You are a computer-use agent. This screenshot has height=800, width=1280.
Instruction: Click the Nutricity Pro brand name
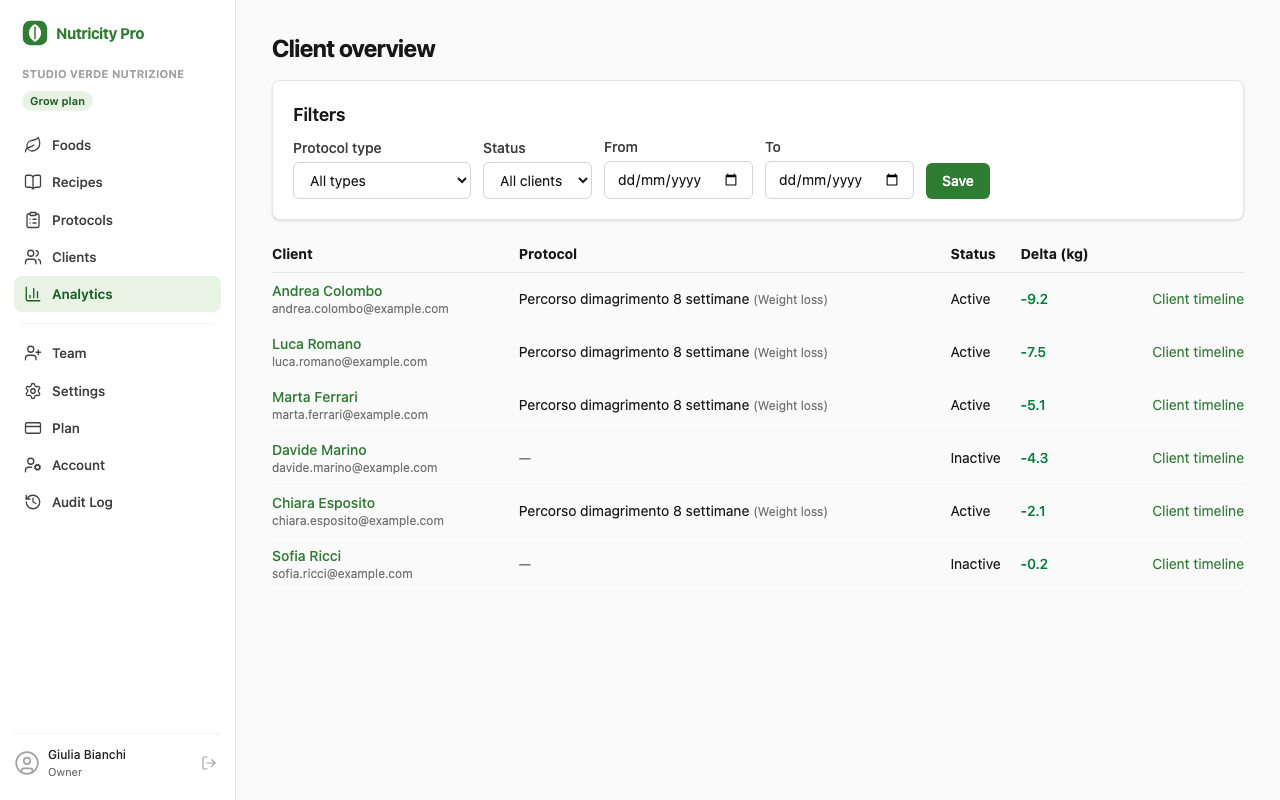pos(100,33)
